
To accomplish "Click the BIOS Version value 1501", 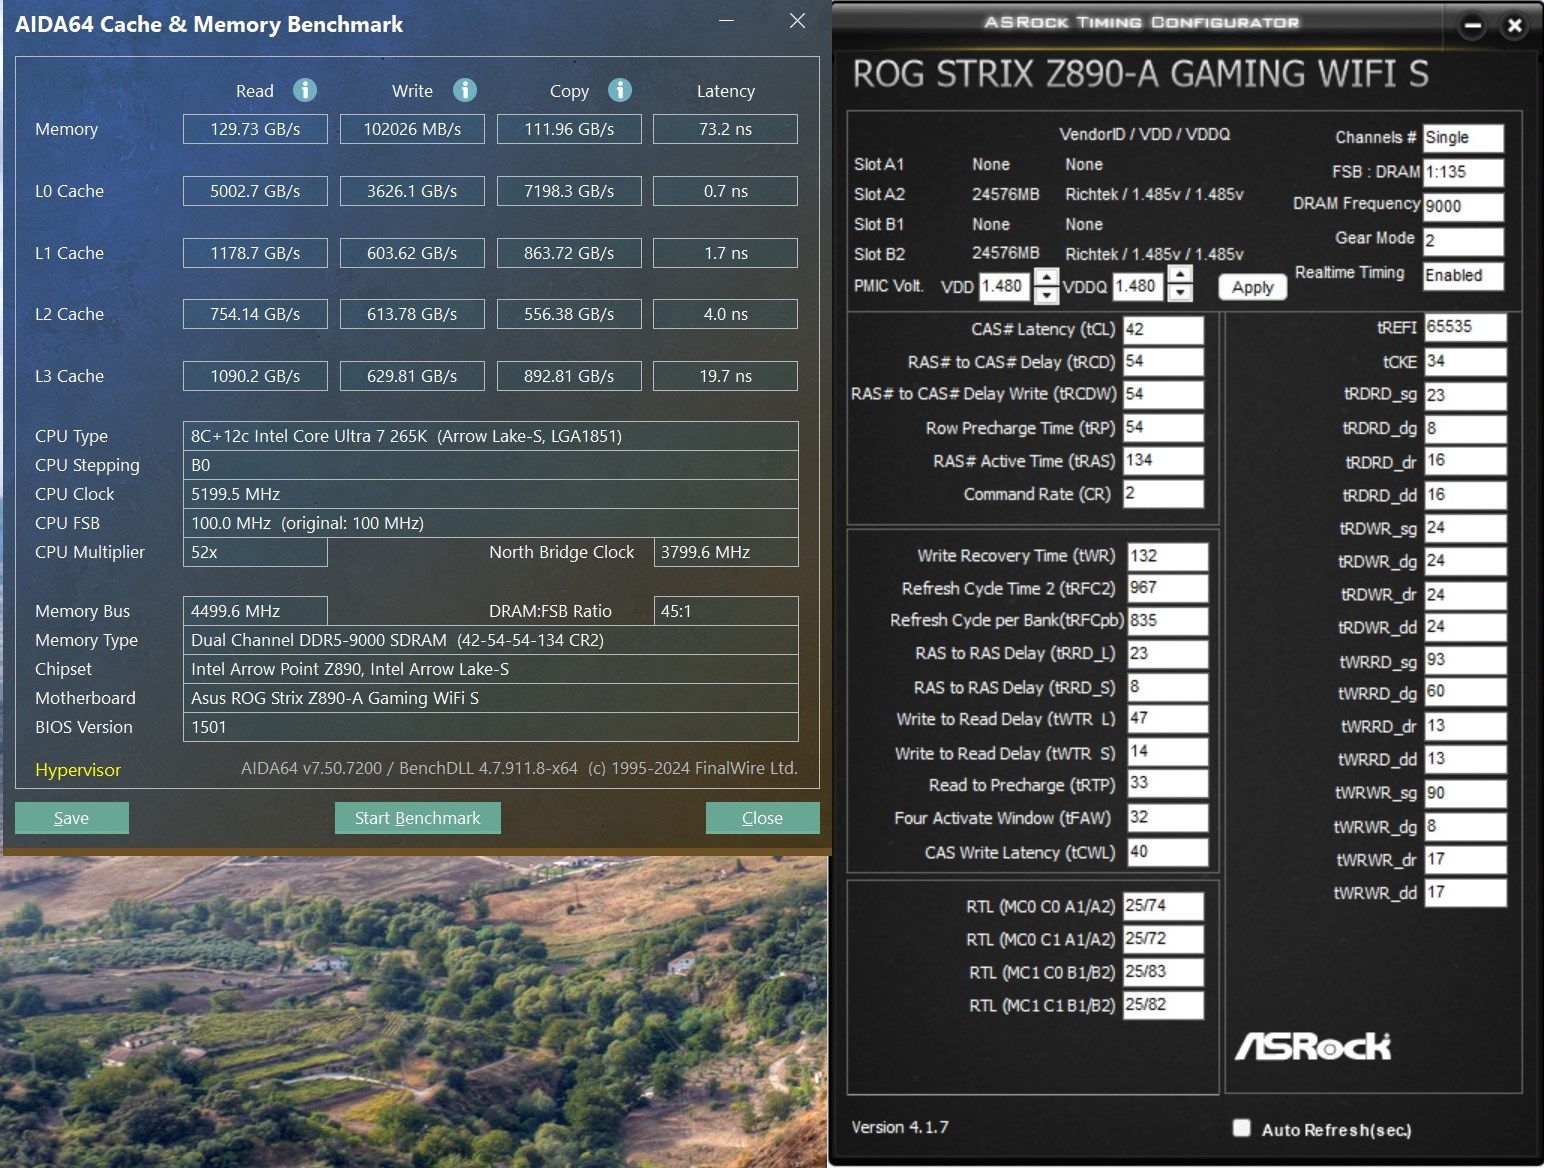I will click(x=490, y=727).
